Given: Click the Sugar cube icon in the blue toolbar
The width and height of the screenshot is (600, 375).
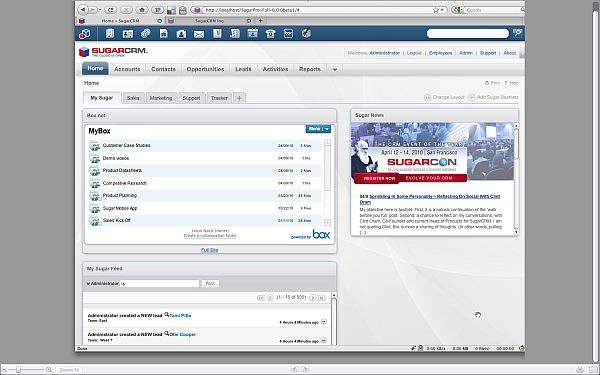Looking at the screenshot, I should (x=85, y=34).
